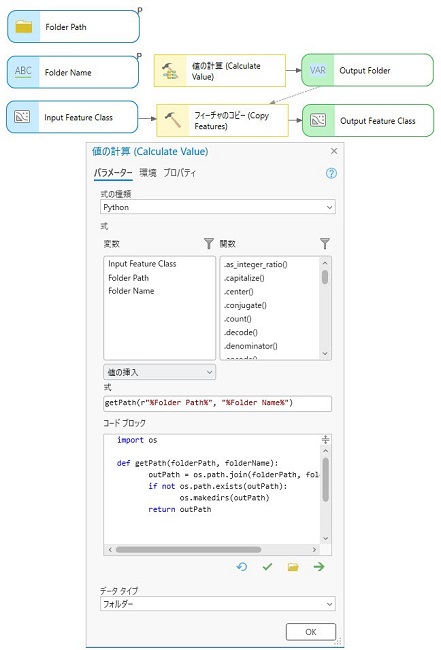Verify expression with green checkmark icon
This screenshot has width=441, height=650.
coord(267,567)
